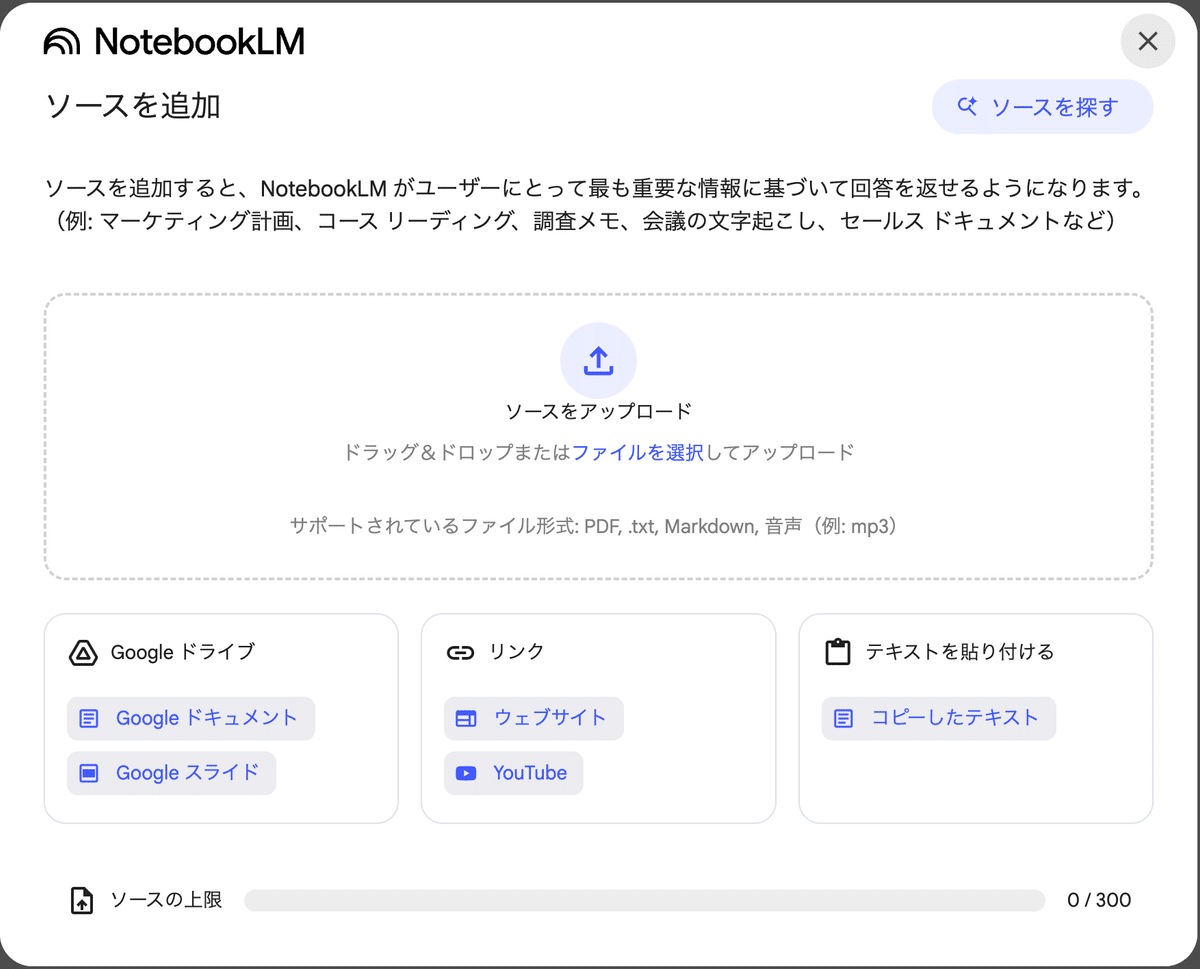Image resolution: width=1200 pixels, height=969 pixels.
Task: Click the supported file formats text
Action: pyautogui.click(x=598, y=526)
